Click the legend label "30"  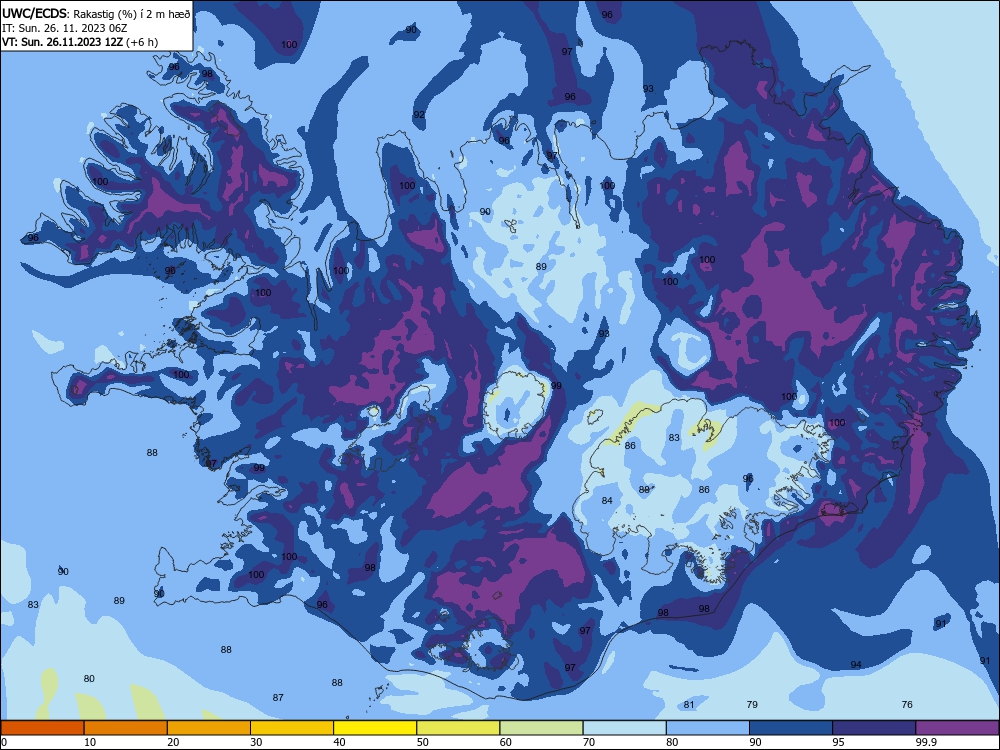pyautogui.click(x=256, y=742)
